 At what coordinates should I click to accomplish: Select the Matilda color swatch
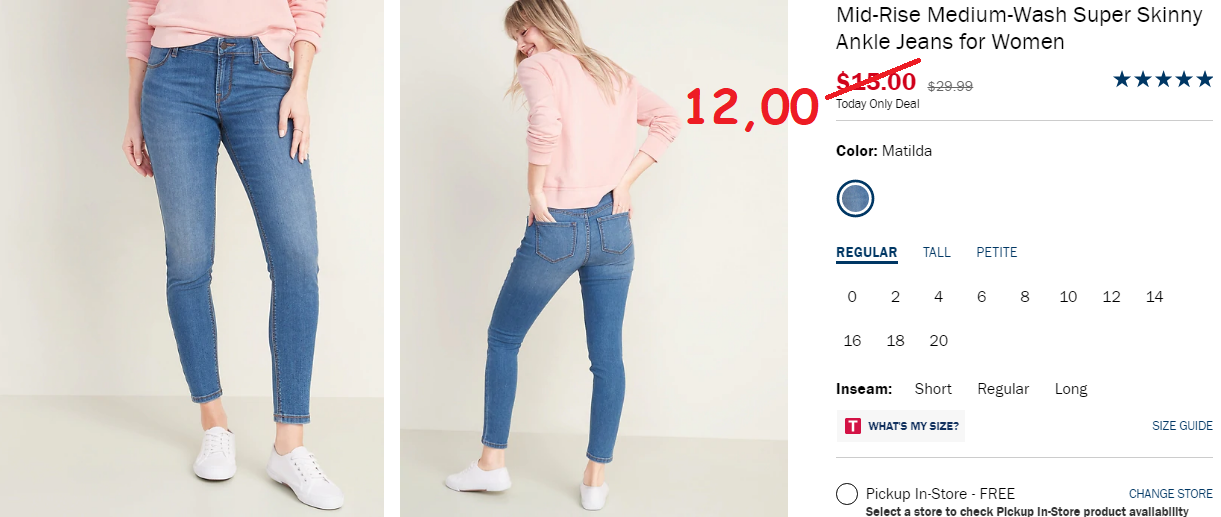pyautogui.click(x=855, y=198)
